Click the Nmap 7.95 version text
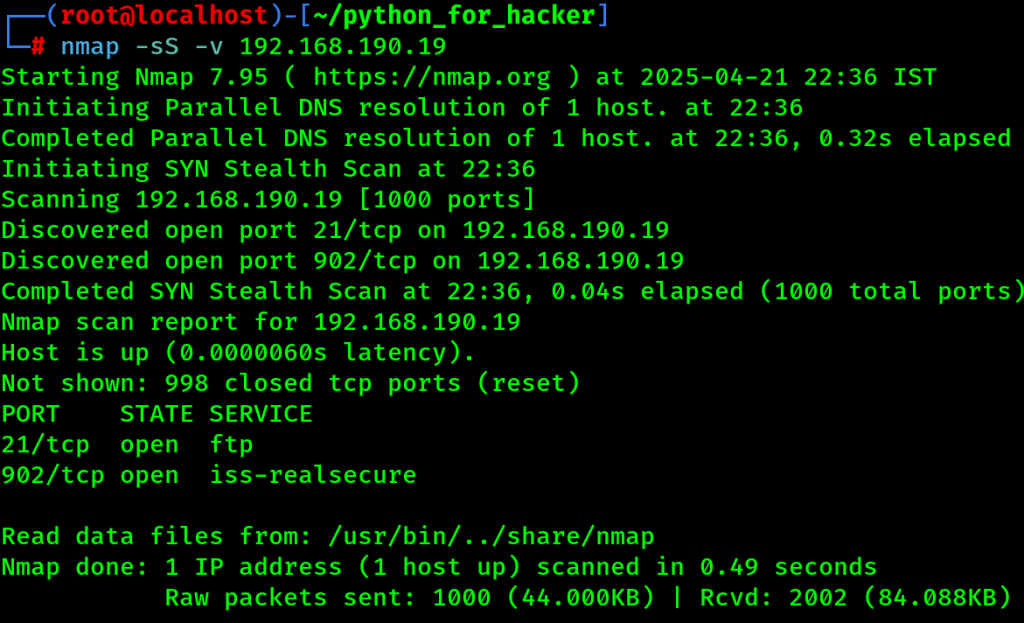Viewport: 1024px width, 623px height. click(x=201, y=78)
